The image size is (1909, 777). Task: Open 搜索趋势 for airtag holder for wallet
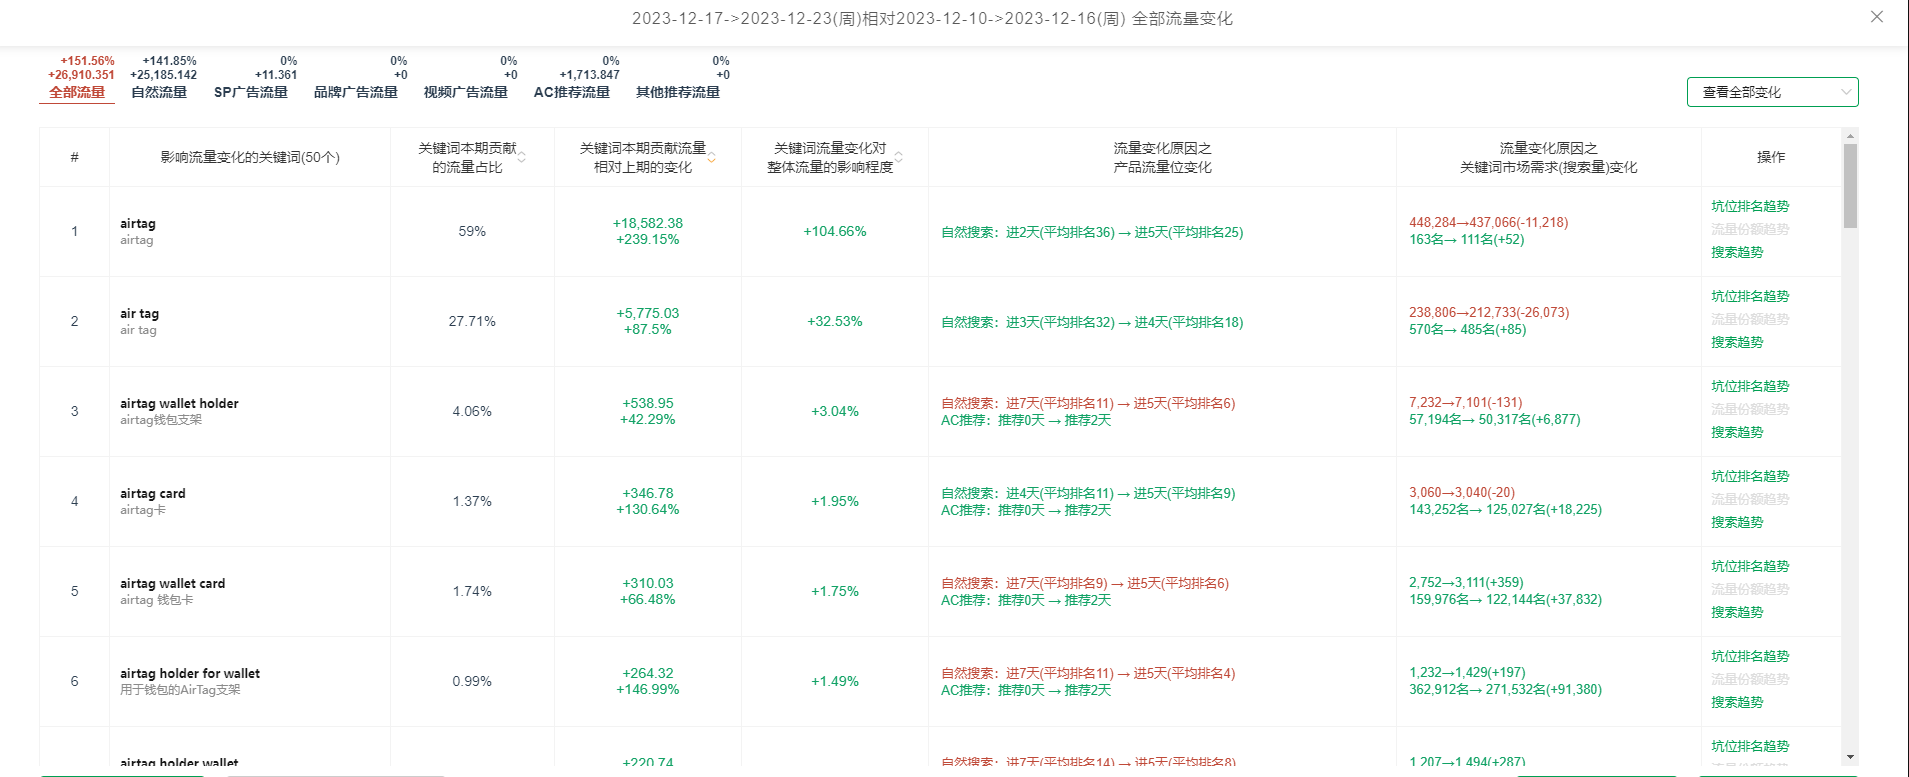click(1737, 702)
